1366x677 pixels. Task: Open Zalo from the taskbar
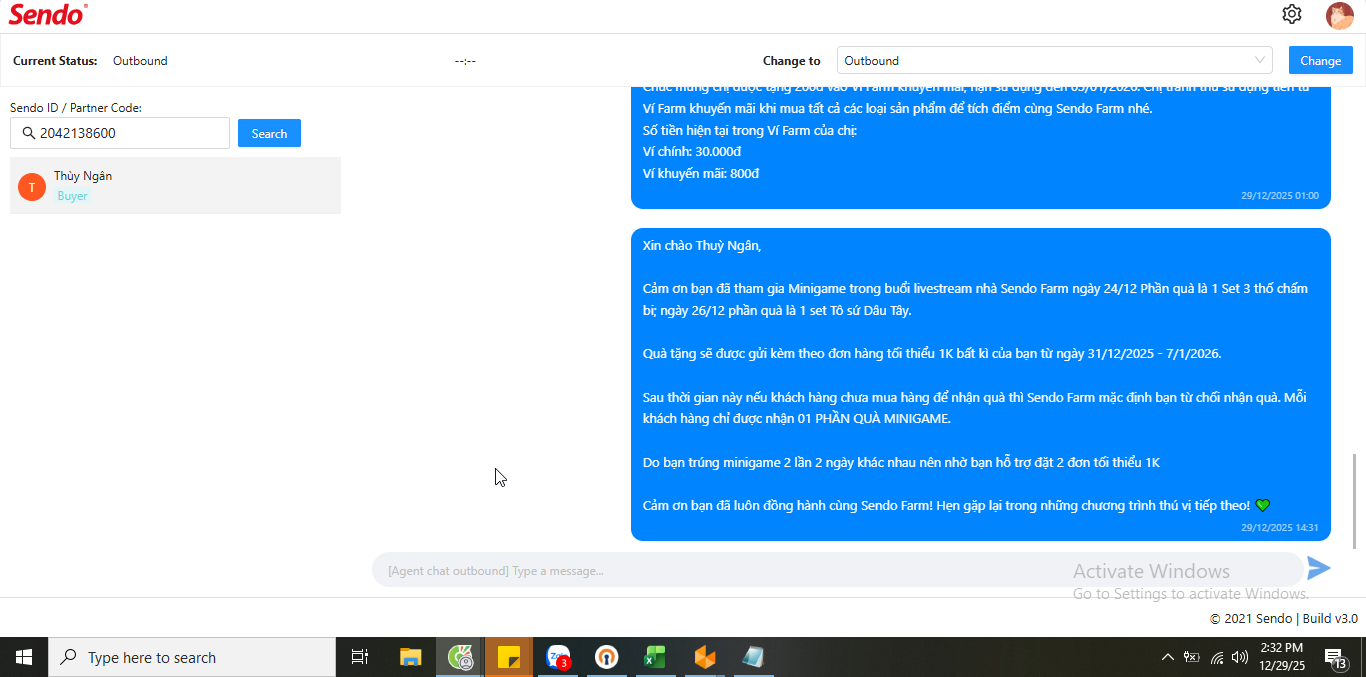click(558, 657)
